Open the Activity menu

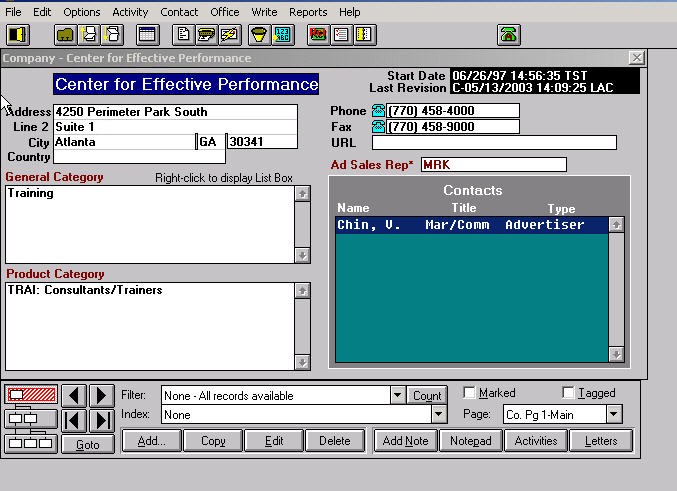(x=130, y=12)
